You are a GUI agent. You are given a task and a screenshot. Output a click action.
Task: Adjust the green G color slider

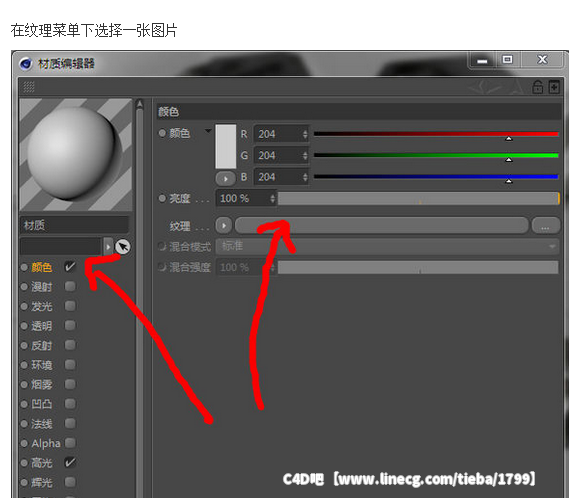click(x=436, y=156)
